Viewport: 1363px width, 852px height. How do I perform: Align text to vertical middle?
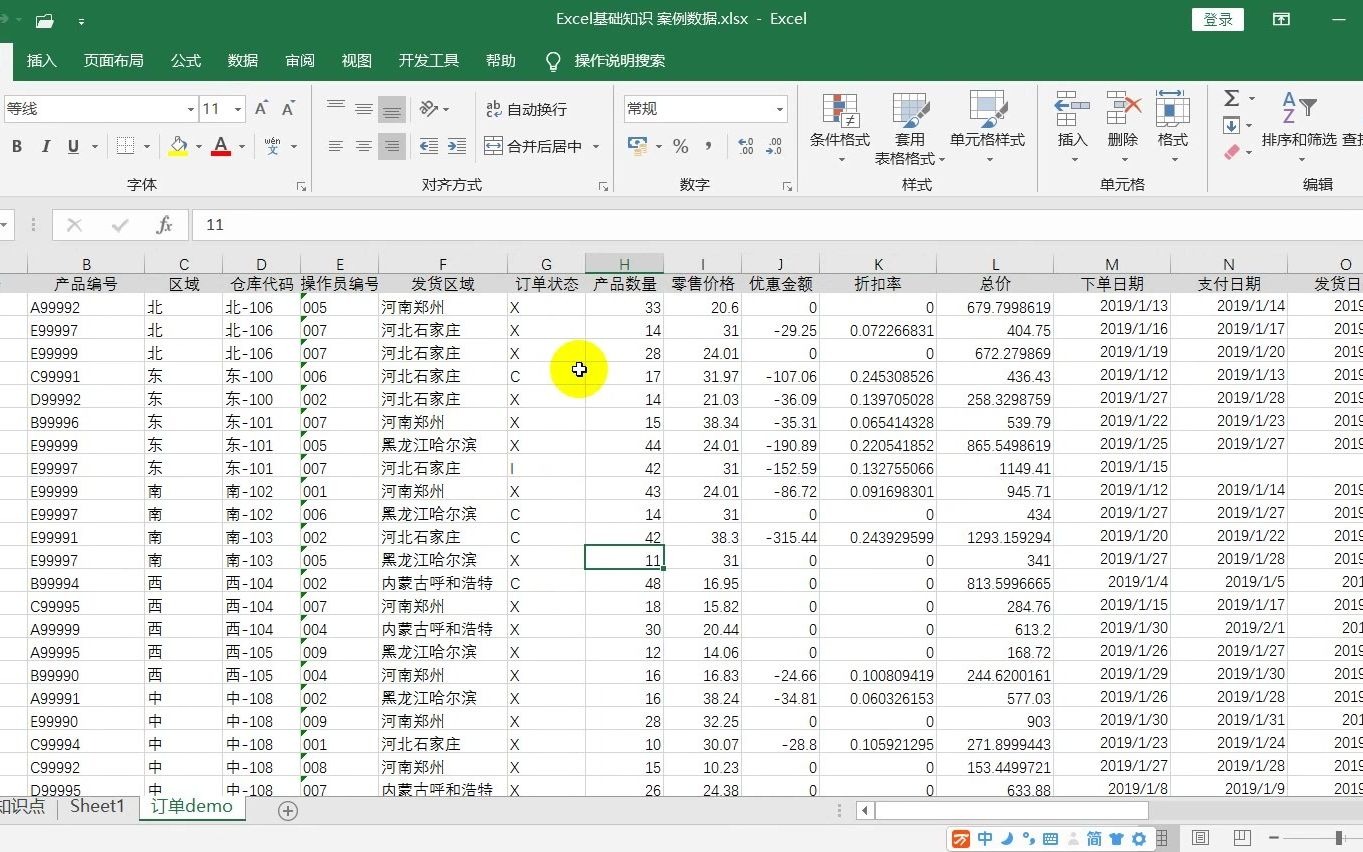point(364,109)
